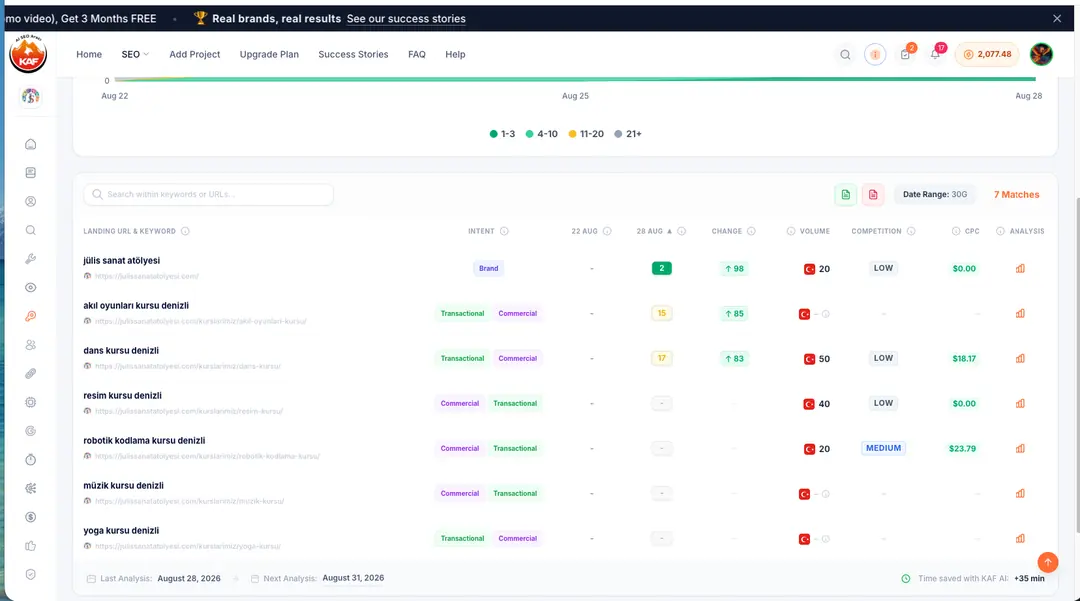Open analysis chart for robotik kodlama kursu denizli
This screenshot has width=1080, height=601.
tap(1020, 448)
